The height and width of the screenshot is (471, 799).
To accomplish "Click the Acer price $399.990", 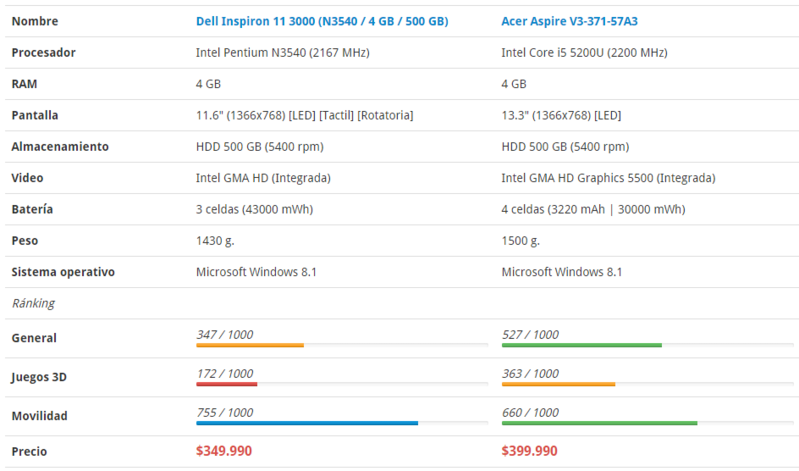I will (x=529, y=451).
